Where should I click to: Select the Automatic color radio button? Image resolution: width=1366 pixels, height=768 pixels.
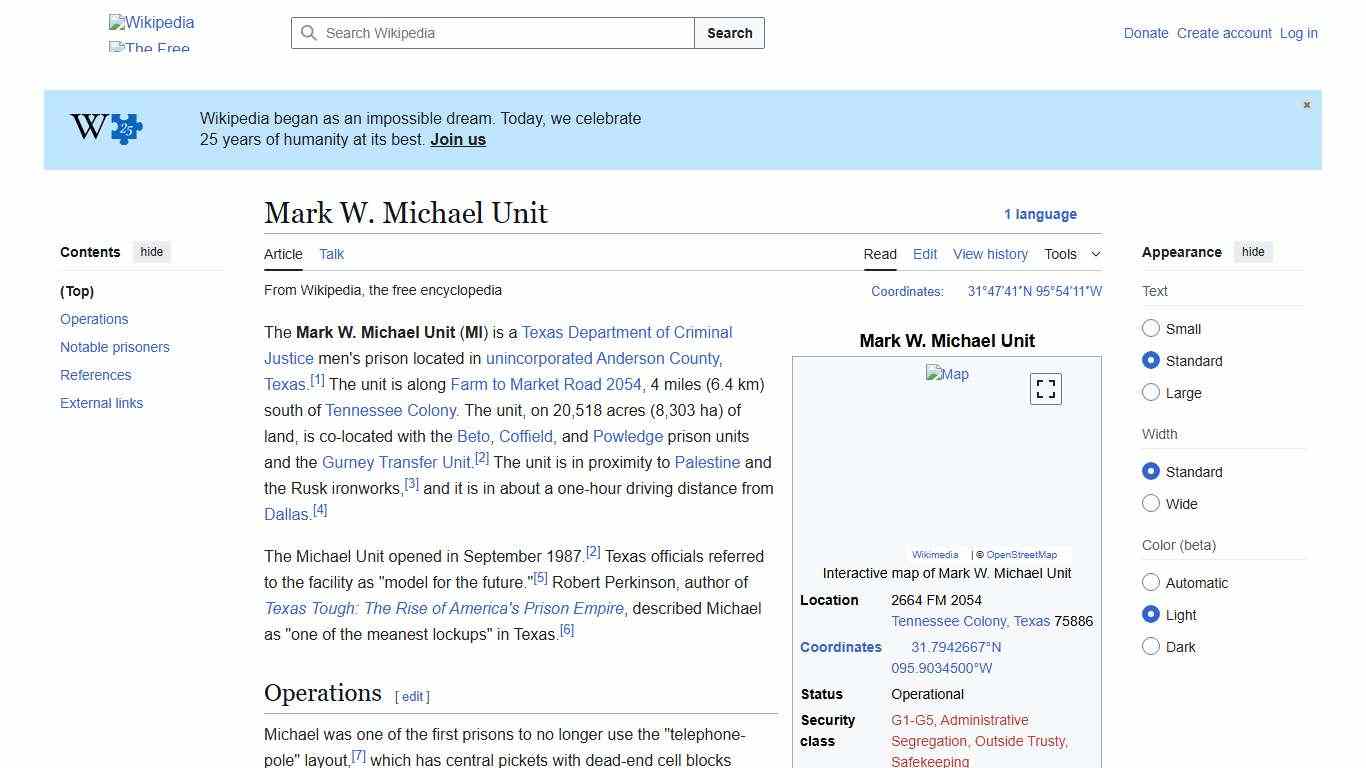point(1151,582)
